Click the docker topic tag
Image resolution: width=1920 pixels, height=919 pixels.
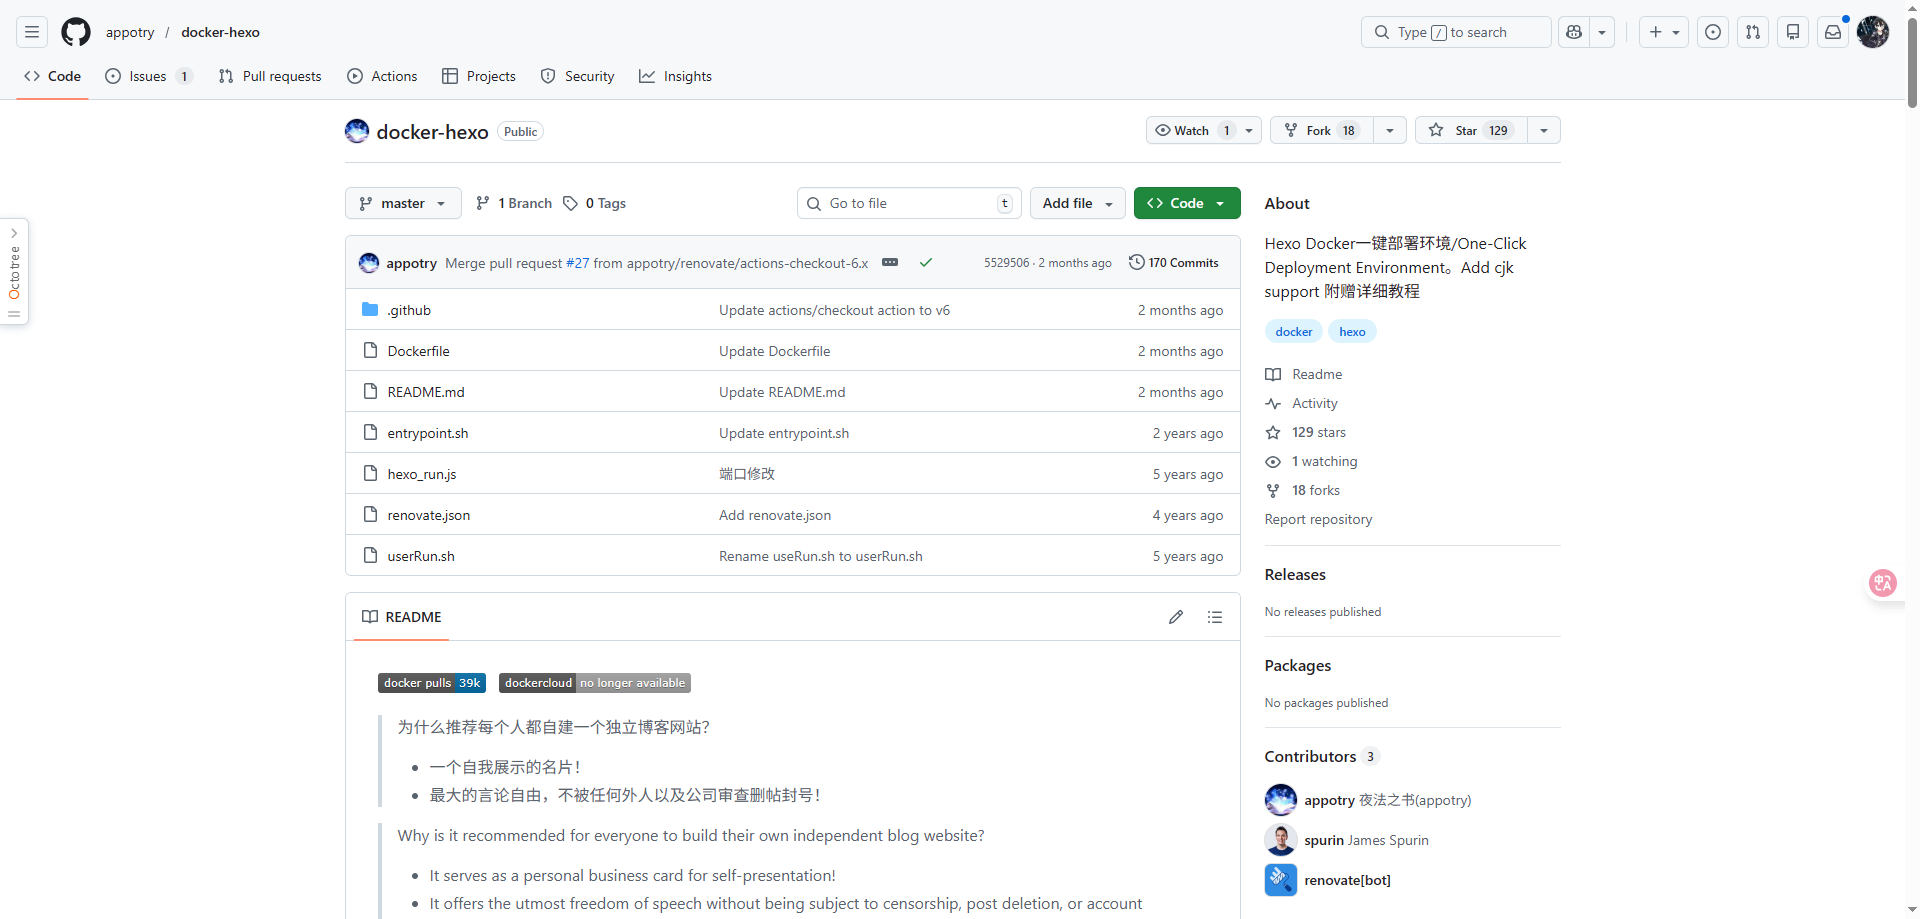pos(1294,331)
